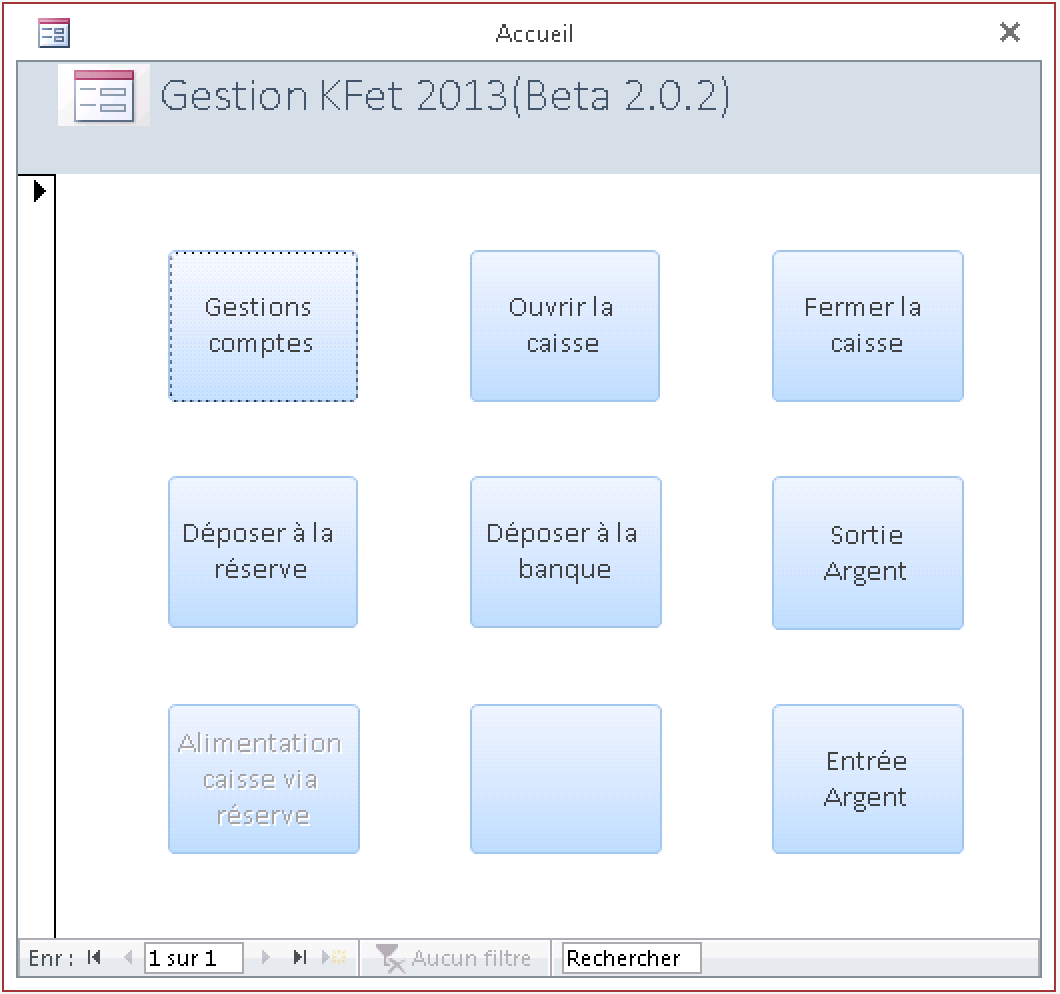
Task: Click the form logo beside Gestion KFet heading
Action: [104, 96]
